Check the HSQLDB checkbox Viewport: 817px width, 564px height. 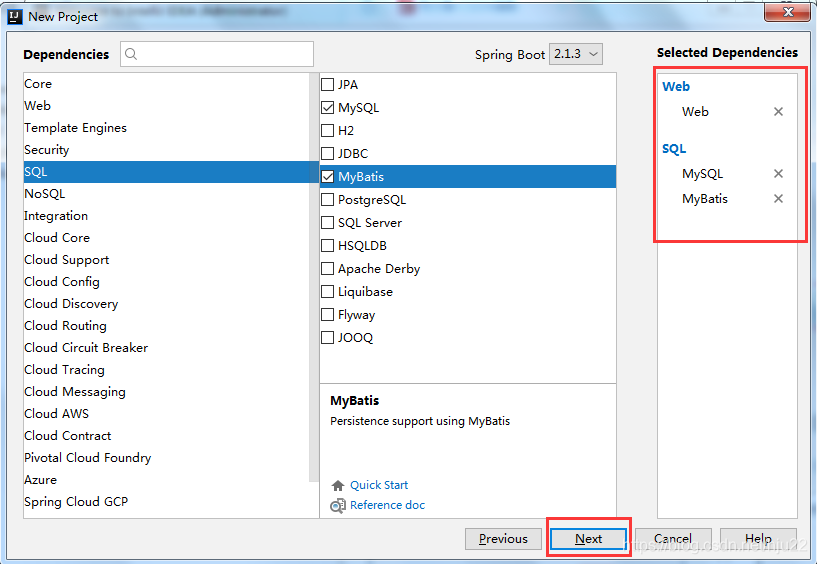[327, 246]
